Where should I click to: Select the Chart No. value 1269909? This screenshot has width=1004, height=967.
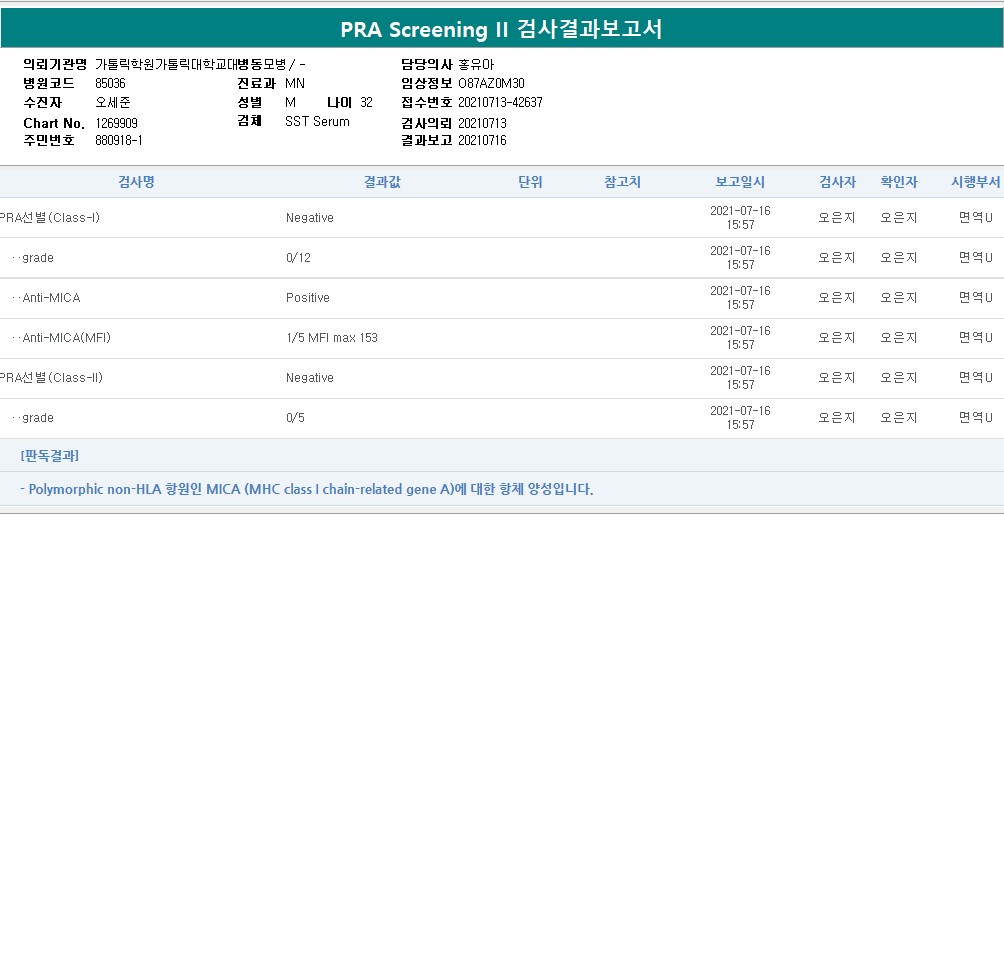117,123
